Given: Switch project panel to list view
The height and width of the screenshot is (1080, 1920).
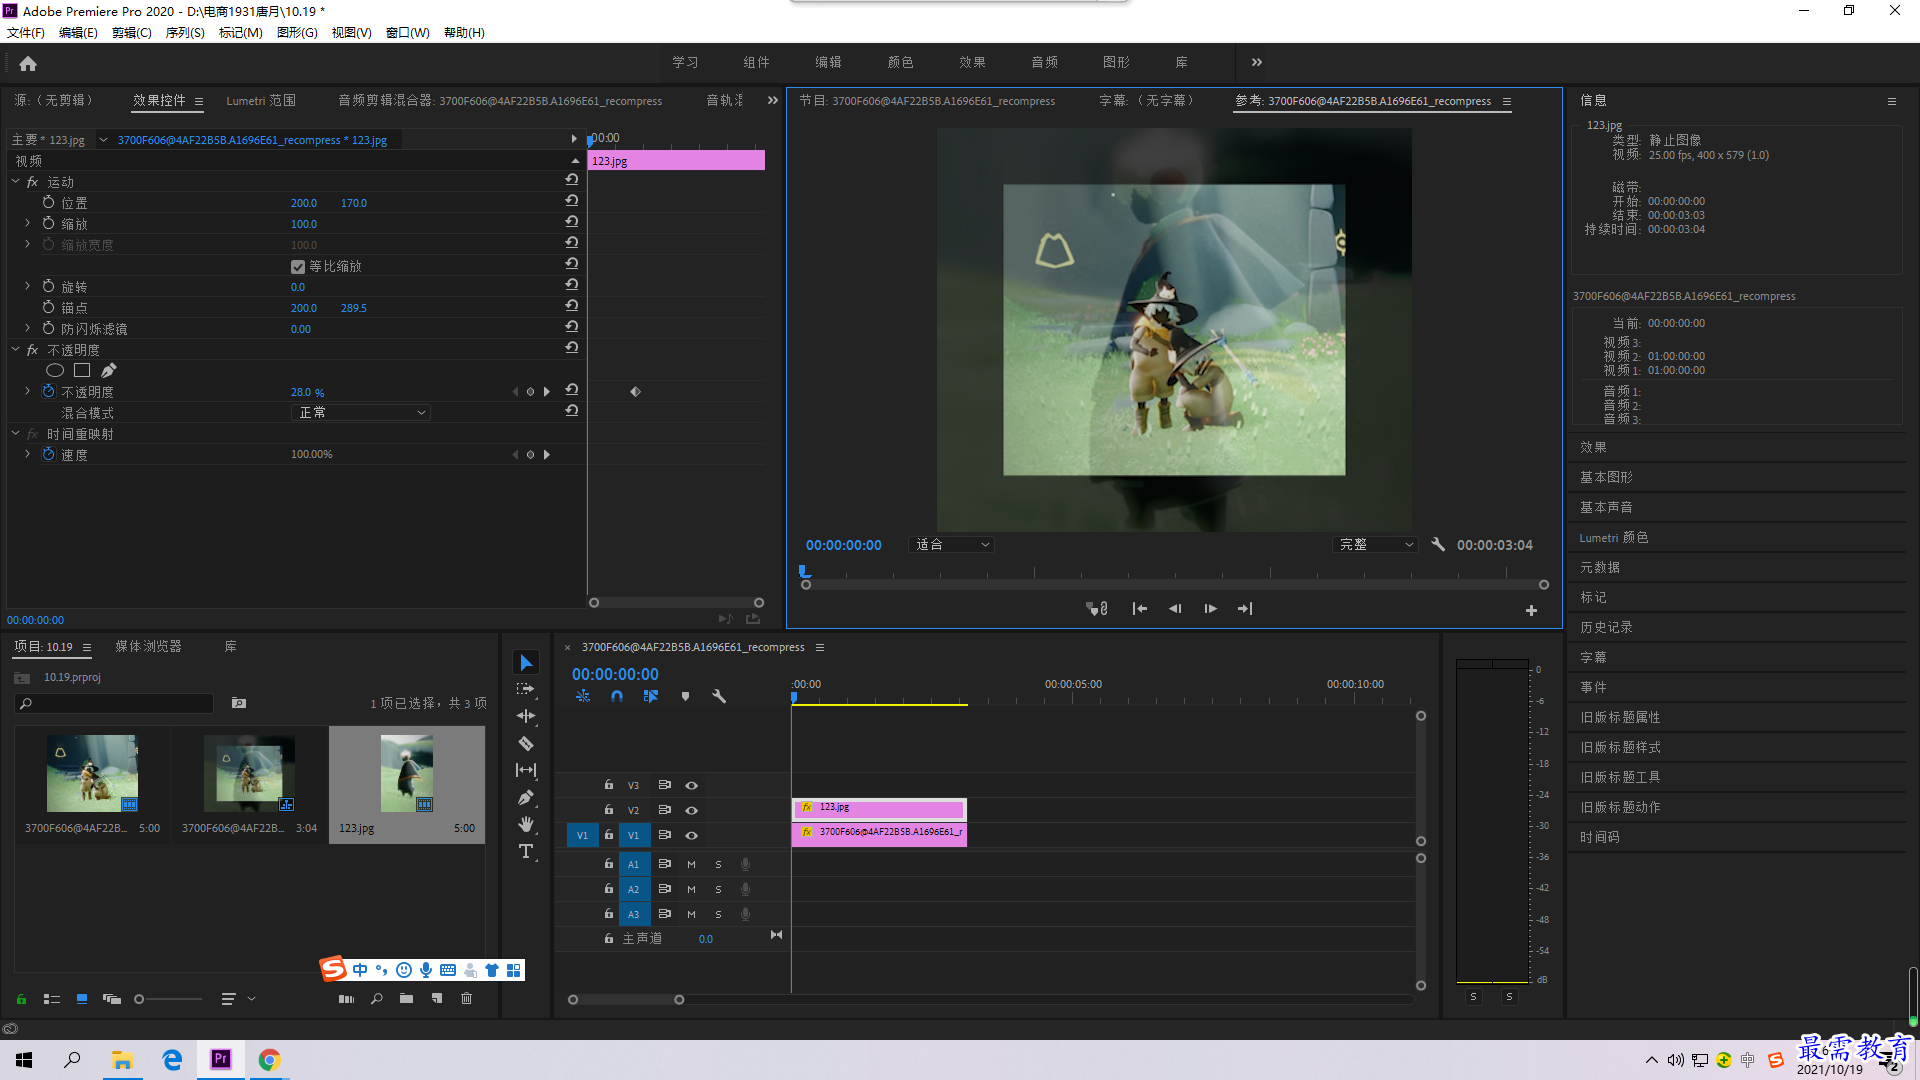Looking at the screenshot, I should click(52, 998).
